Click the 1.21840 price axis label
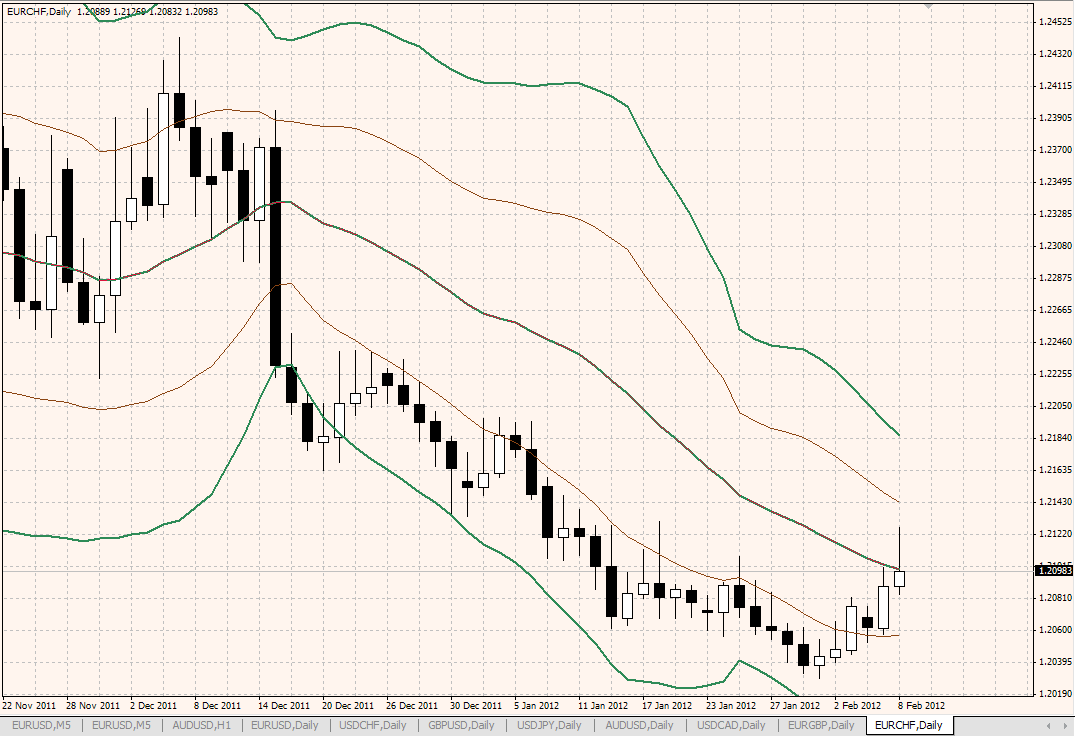 tap(1055, 437)
